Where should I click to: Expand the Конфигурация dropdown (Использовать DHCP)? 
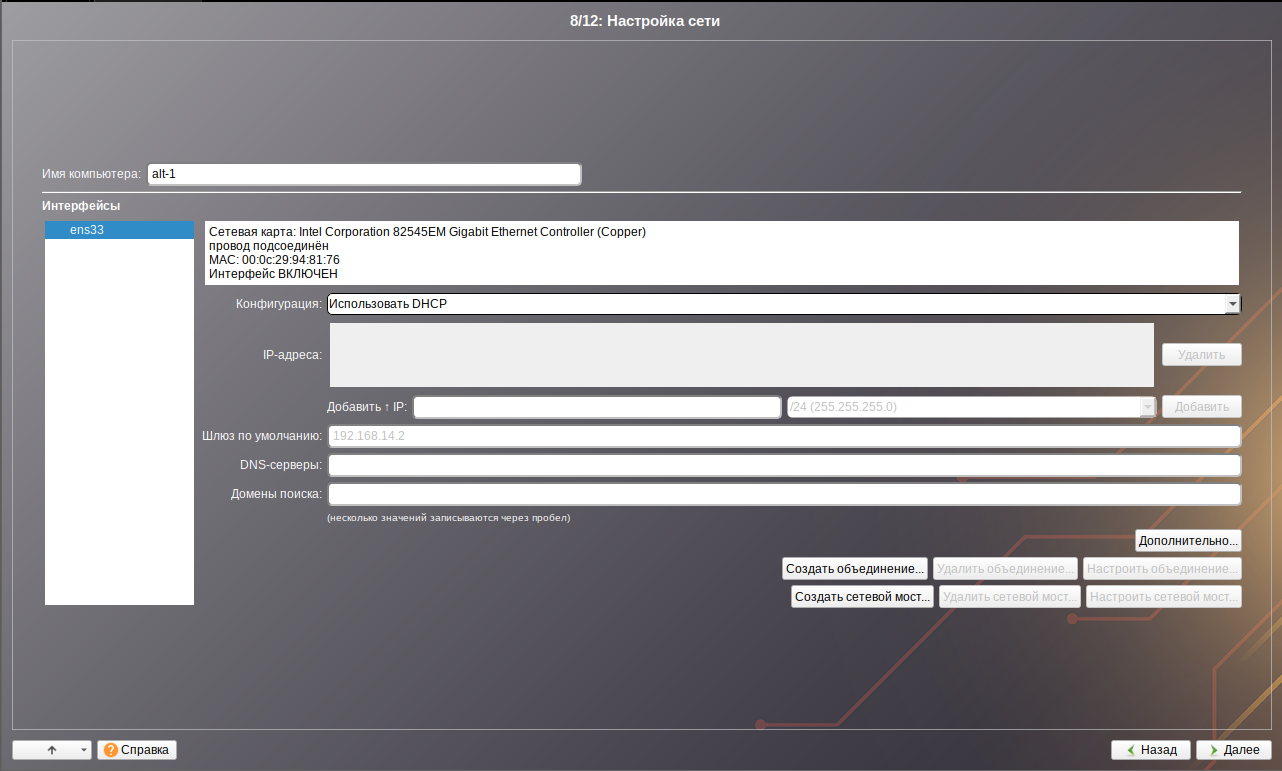click(783, 304)
